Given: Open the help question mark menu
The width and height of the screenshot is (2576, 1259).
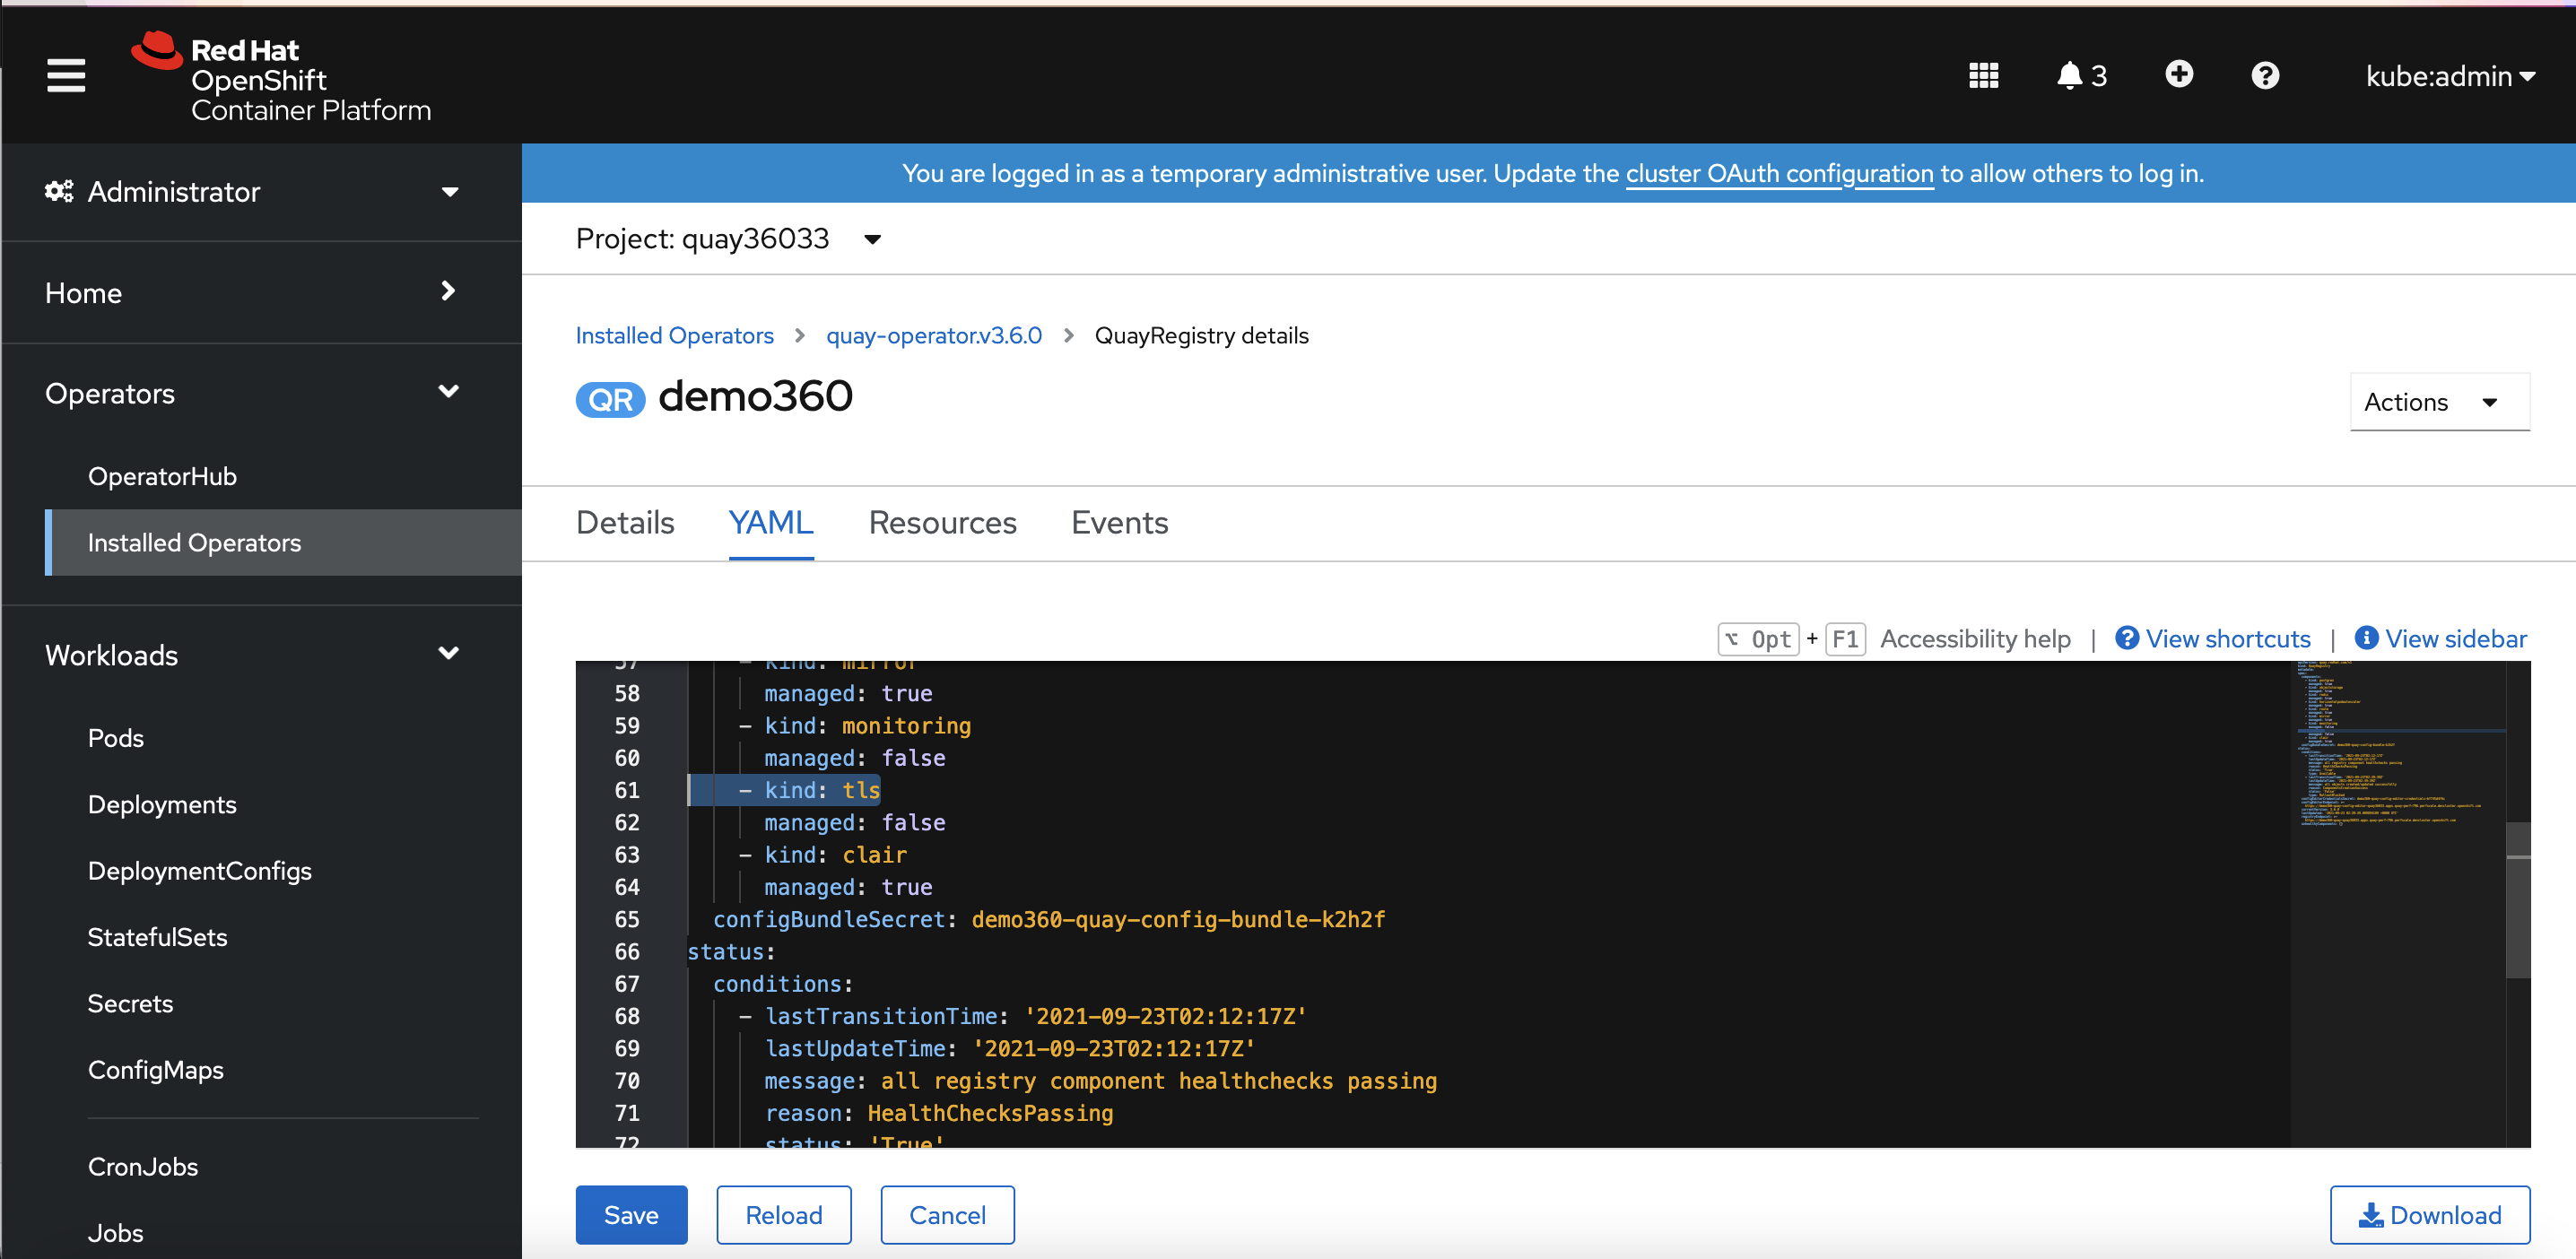Looking at the screenshot, I should (2265, 75).
